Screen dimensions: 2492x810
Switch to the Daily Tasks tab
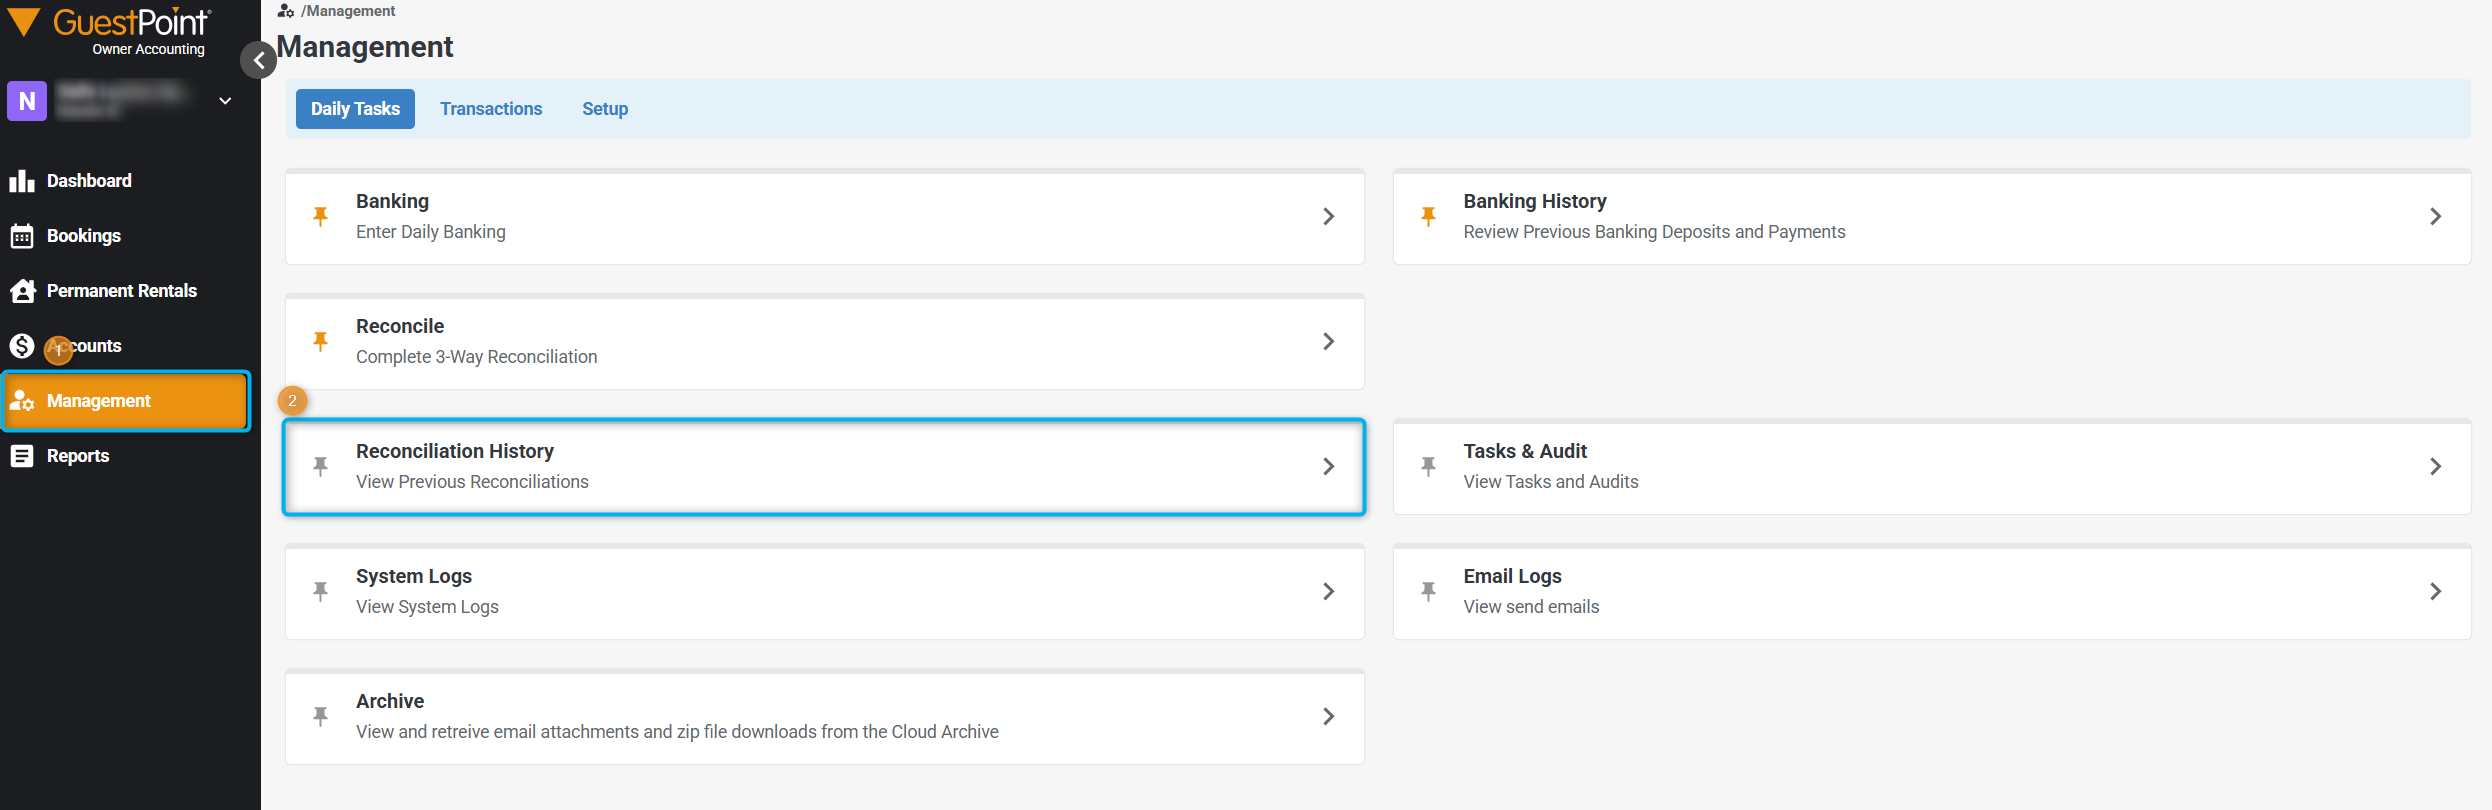(355, 109)
